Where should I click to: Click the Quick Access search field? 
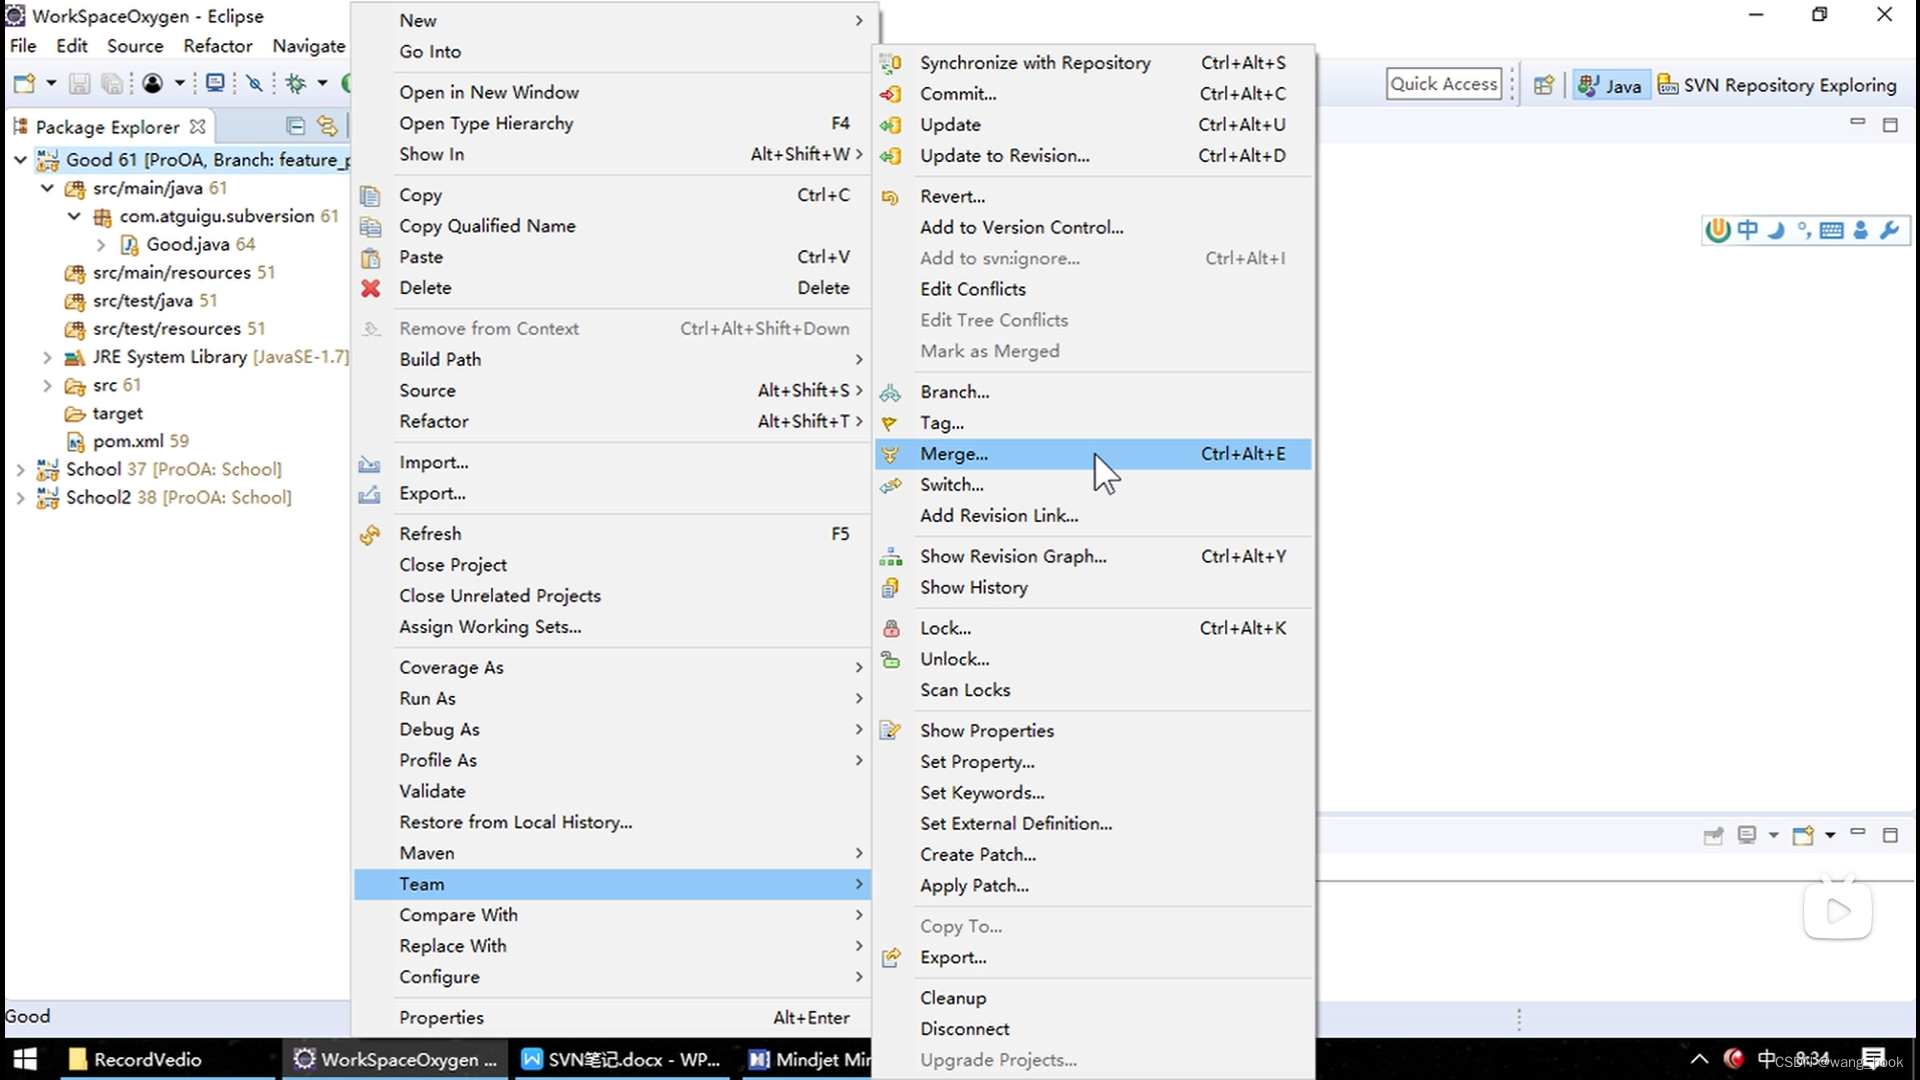[1444, 84]
